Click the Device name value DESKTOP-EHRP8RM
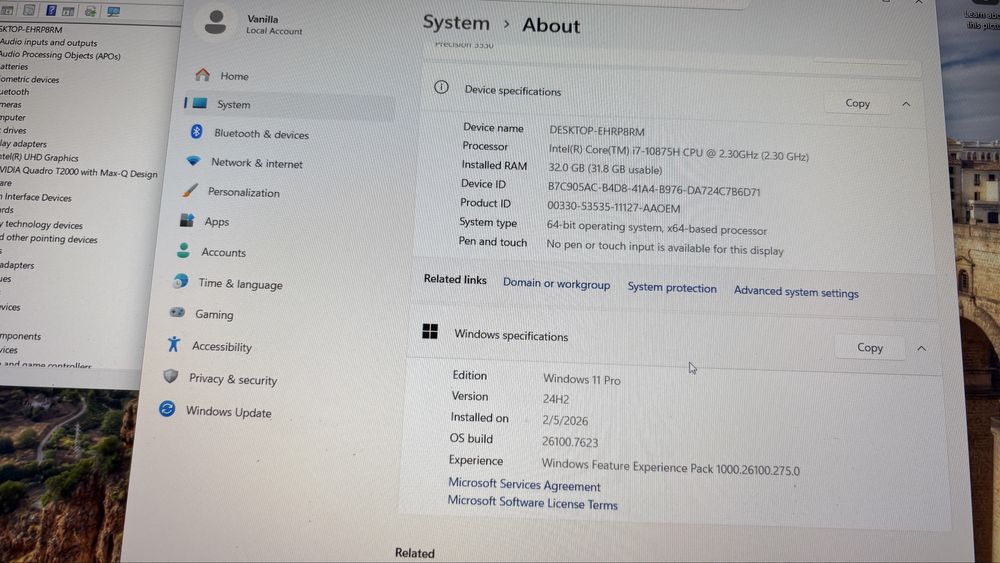 pyautogui.click(x=597, y=131)
